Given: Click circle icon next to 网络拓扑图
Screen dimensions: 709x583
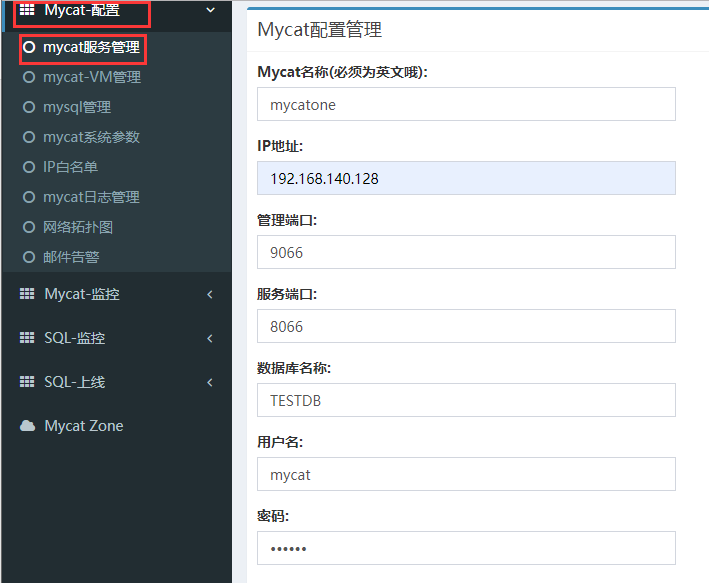Looking at the screenshot, I should tap(29, 227).
